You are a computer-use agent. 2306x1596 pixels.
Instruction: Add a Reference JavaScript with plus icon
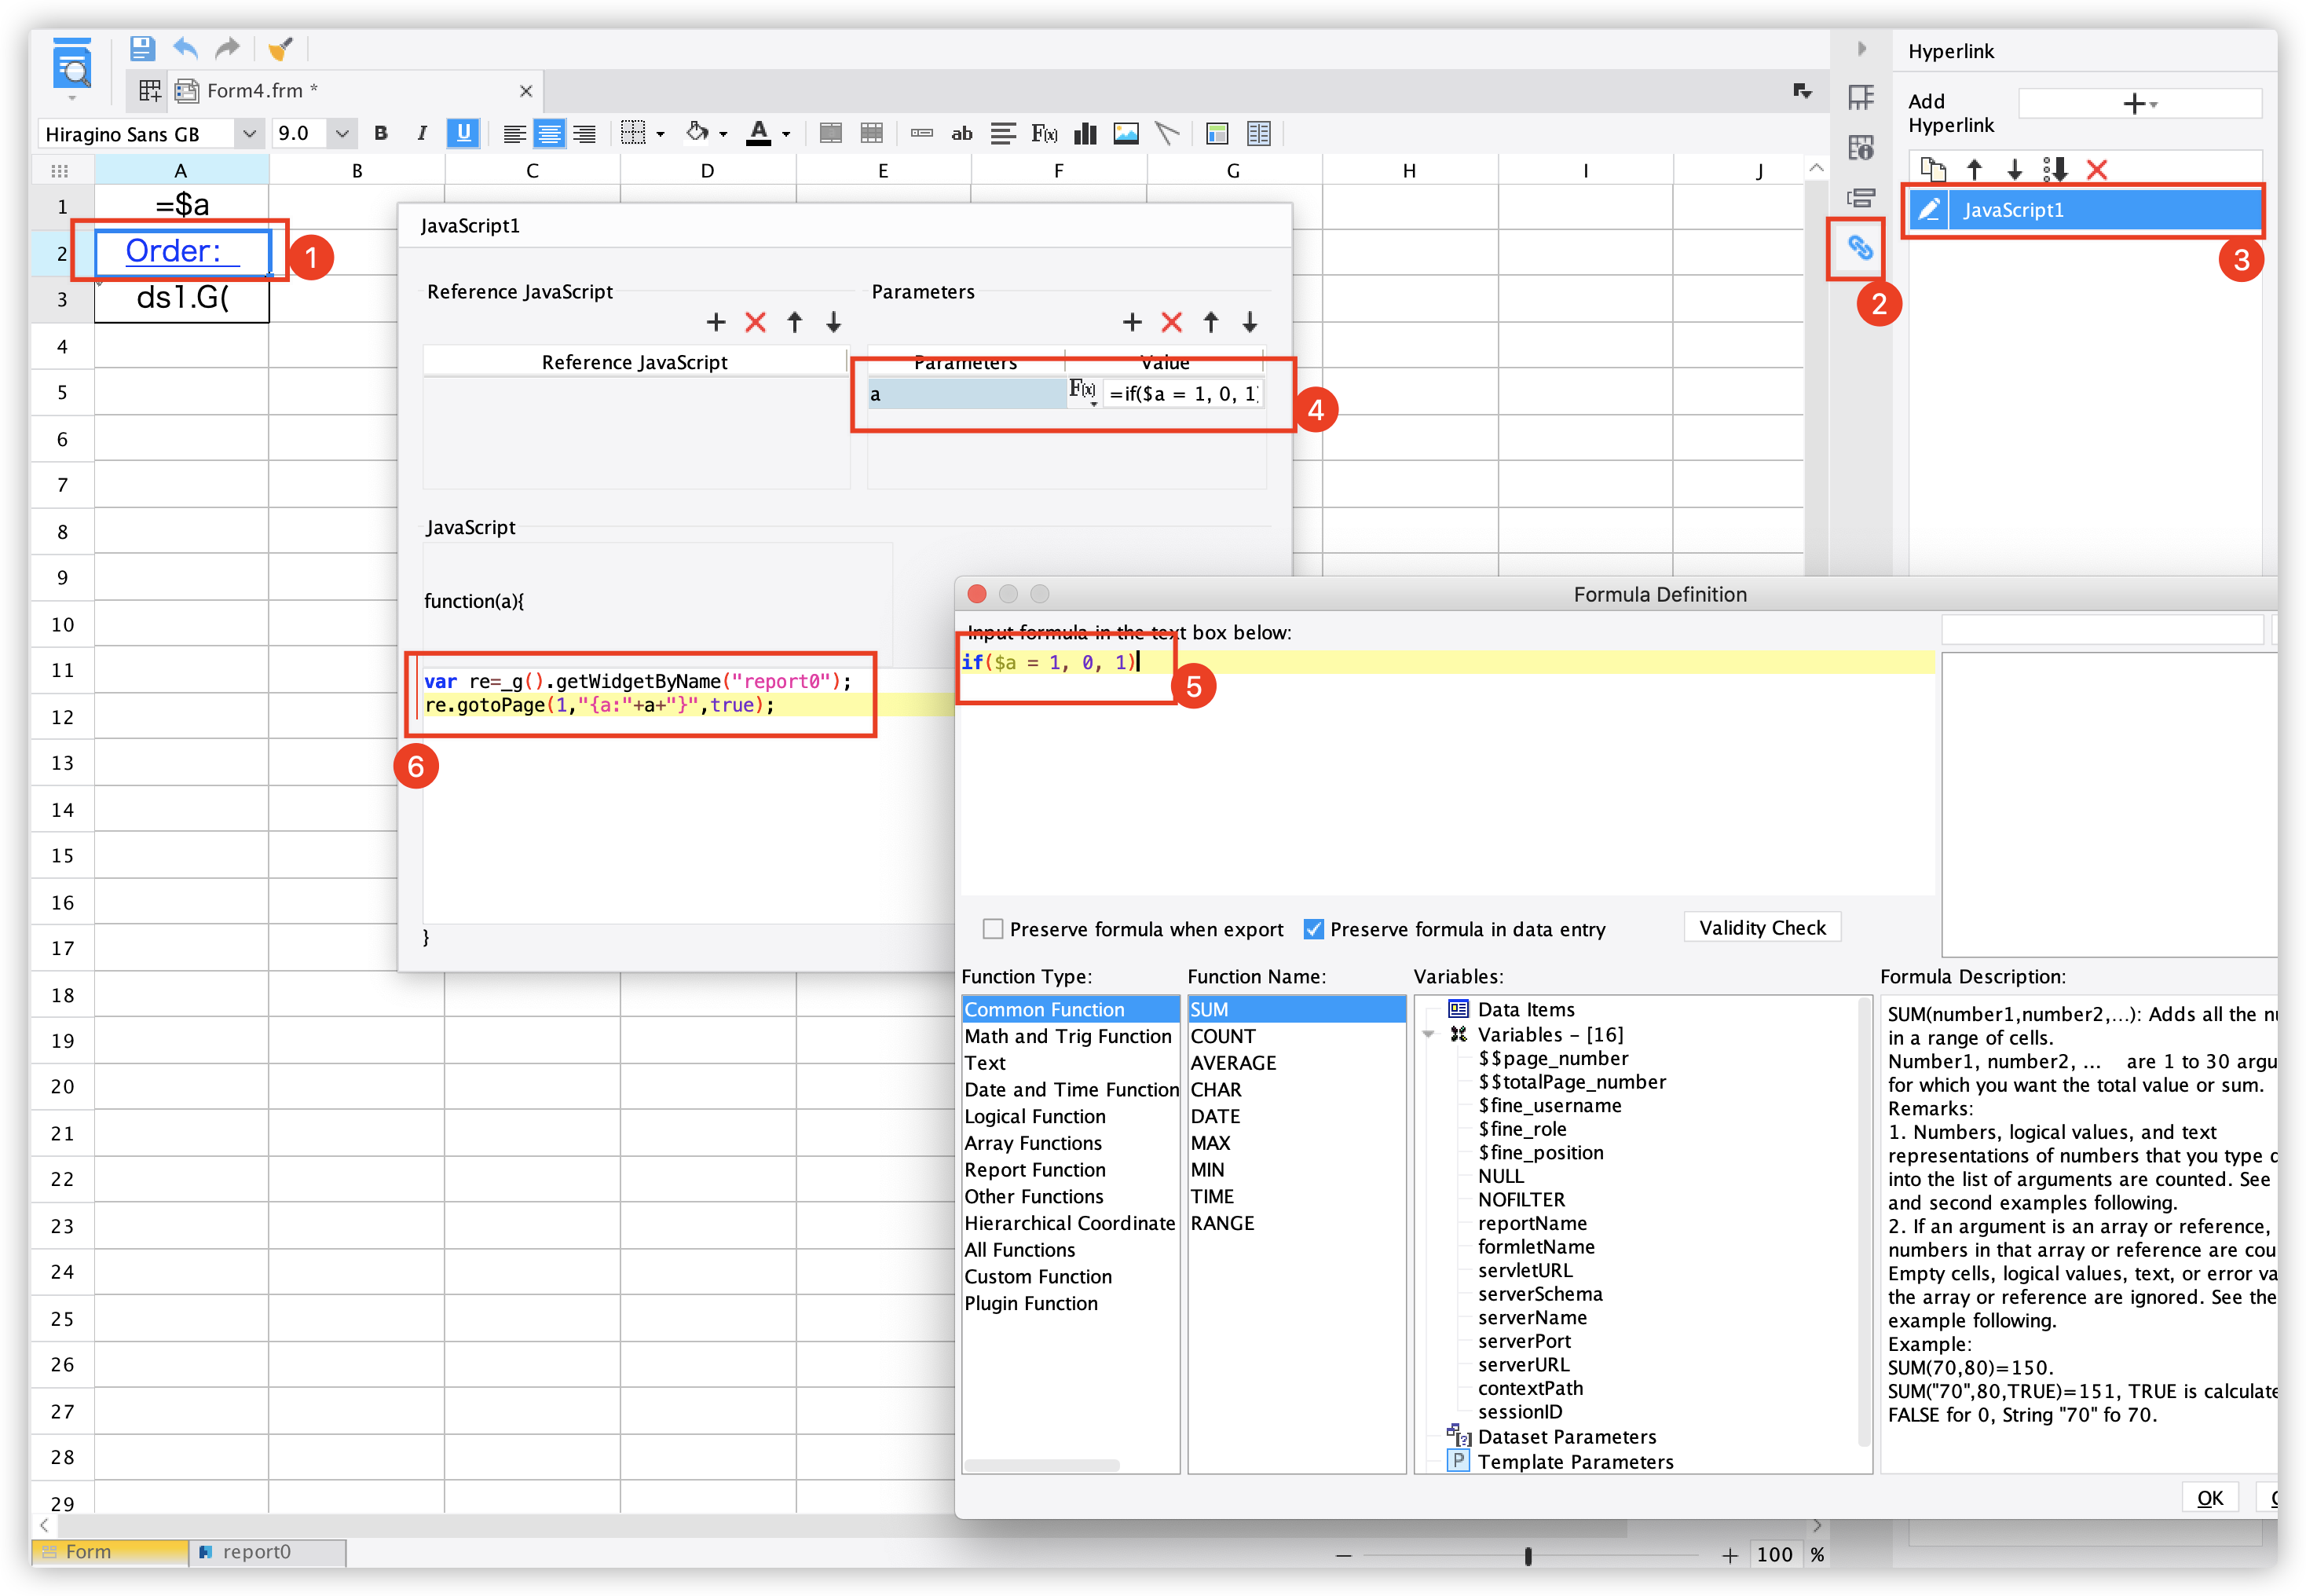[715, 322]
